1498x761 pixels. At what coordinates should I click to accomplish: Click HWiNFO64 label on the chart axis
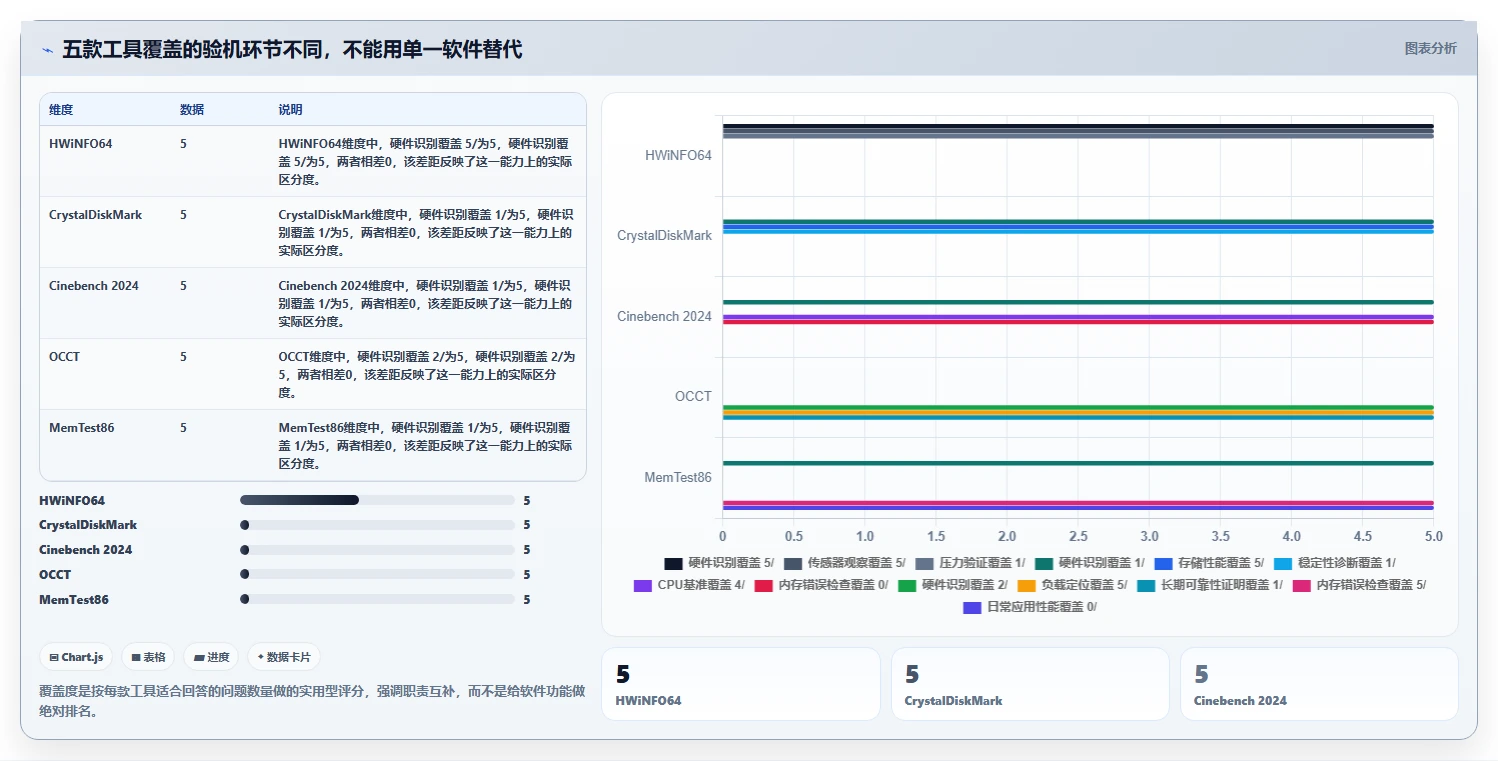[x=678, y=155]
